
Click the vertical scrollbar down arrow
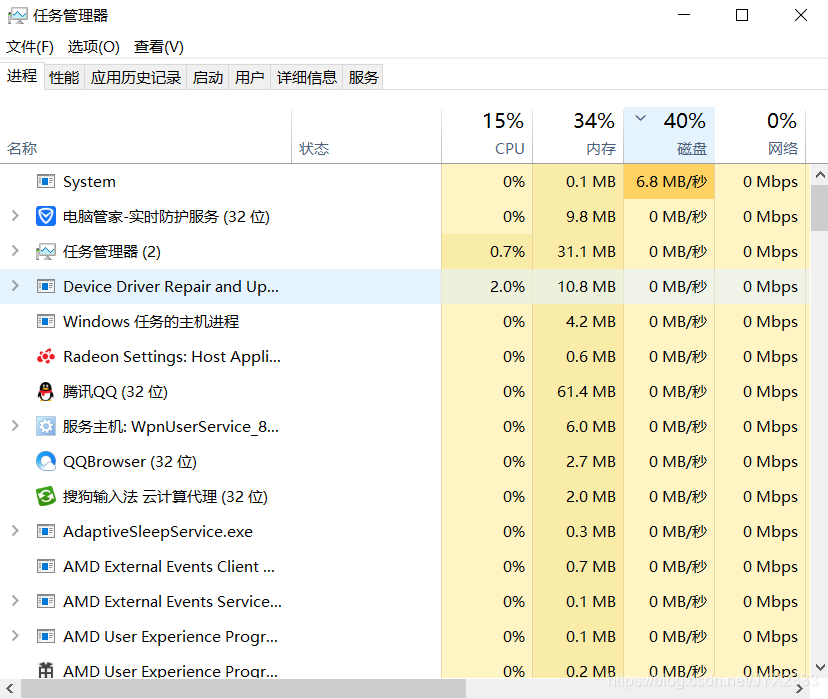point(820,667)
